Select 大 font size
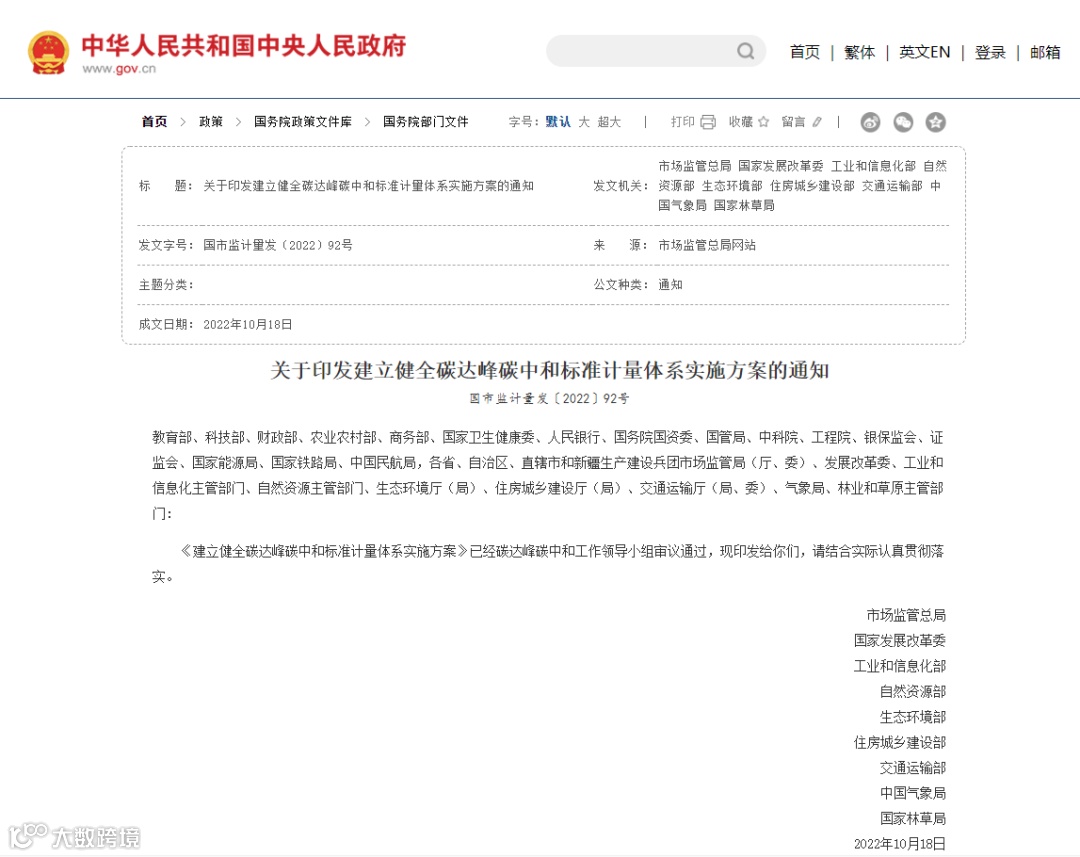This screenshot has height=857, width=1080. [x=584, y=122]
